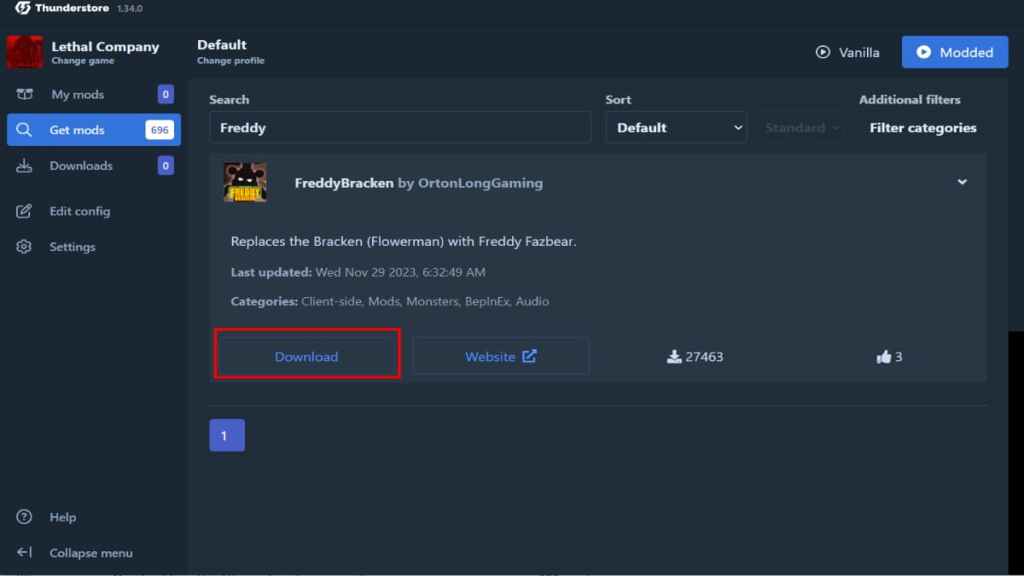
Task: Click the Downloads tray icon
Action: (x=25, y=166)
